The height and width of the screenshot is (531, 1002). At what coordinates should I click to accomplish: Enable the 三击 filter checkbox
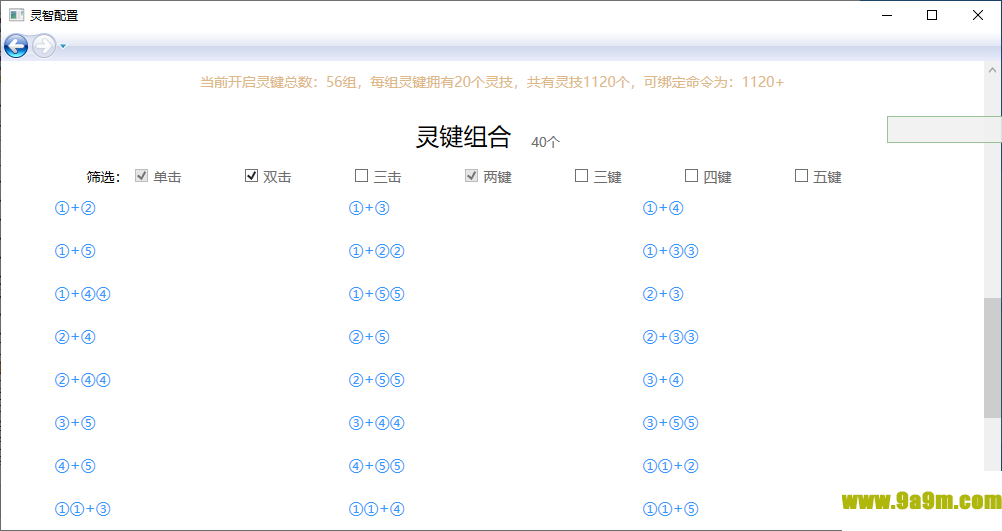pos(361,176)
